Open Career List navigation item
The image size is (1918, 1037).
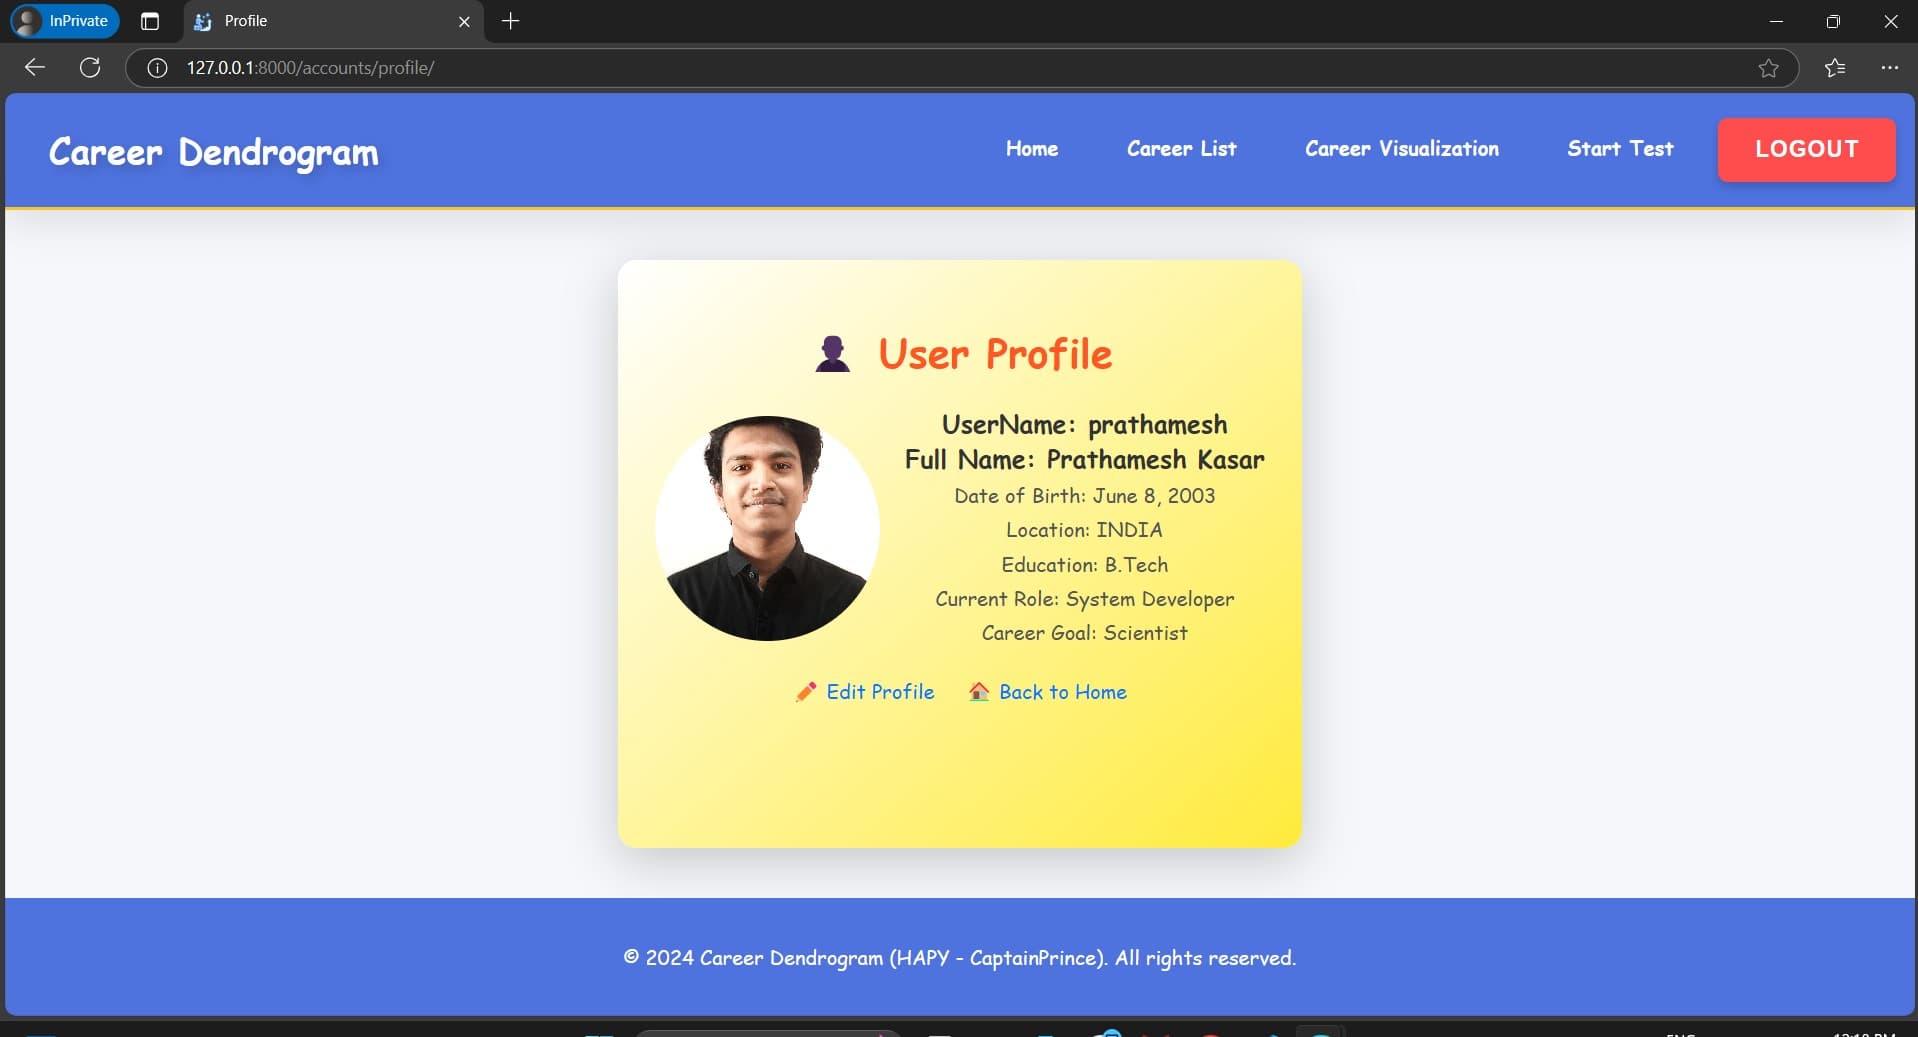pos(1181,149)
